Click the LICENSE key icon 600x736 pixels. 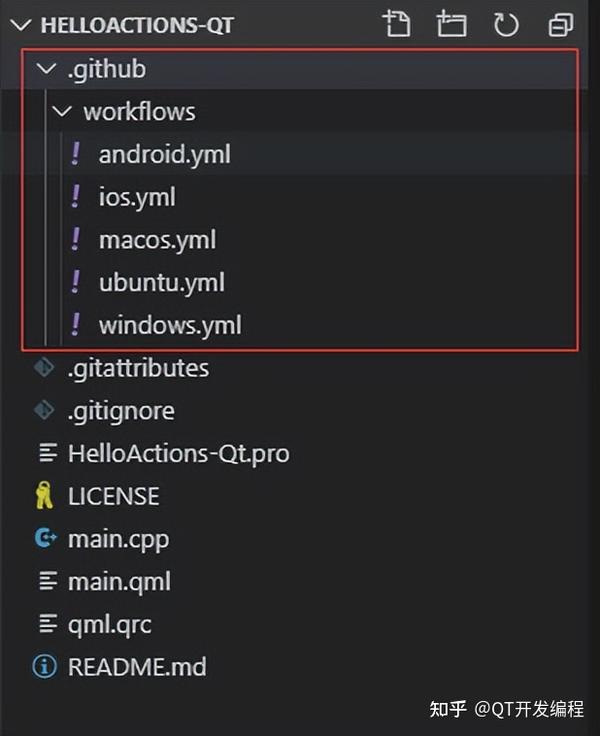(44, 496)
